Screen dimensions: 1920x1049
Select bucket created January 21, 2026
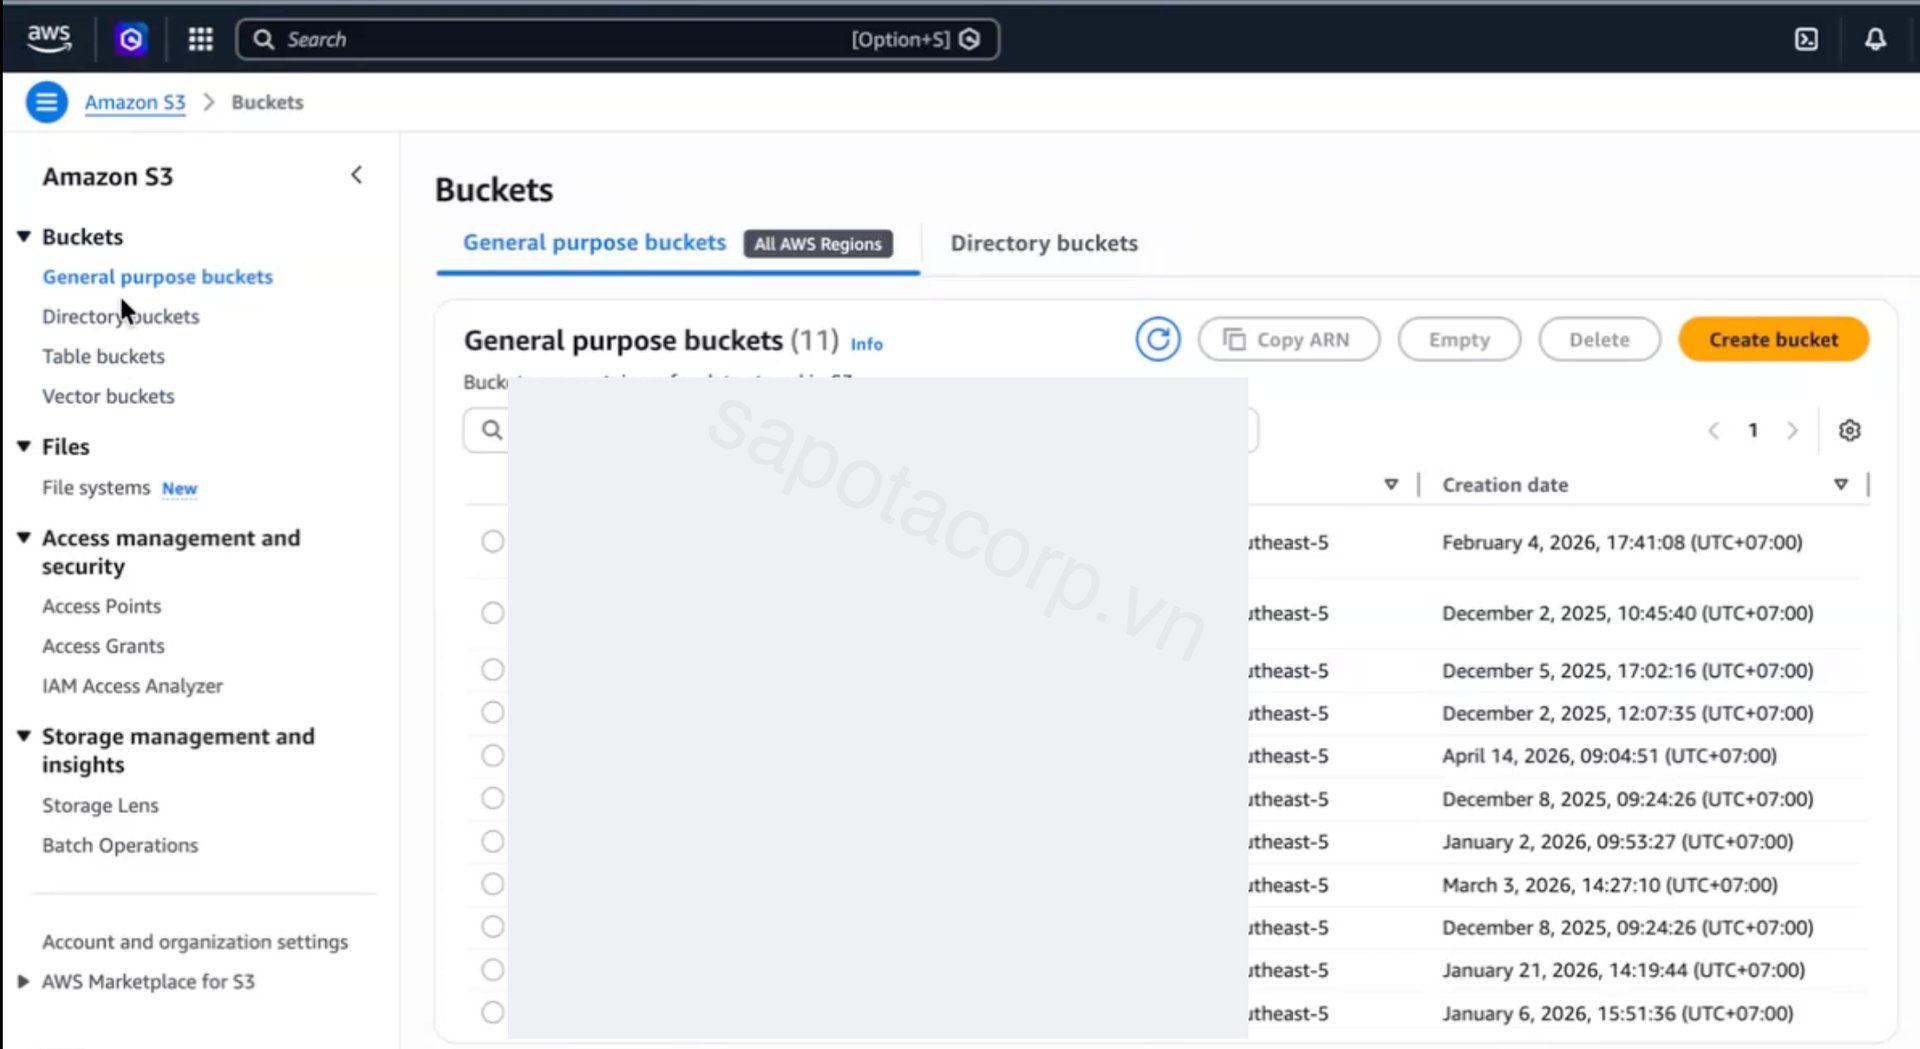click(492, 969)
